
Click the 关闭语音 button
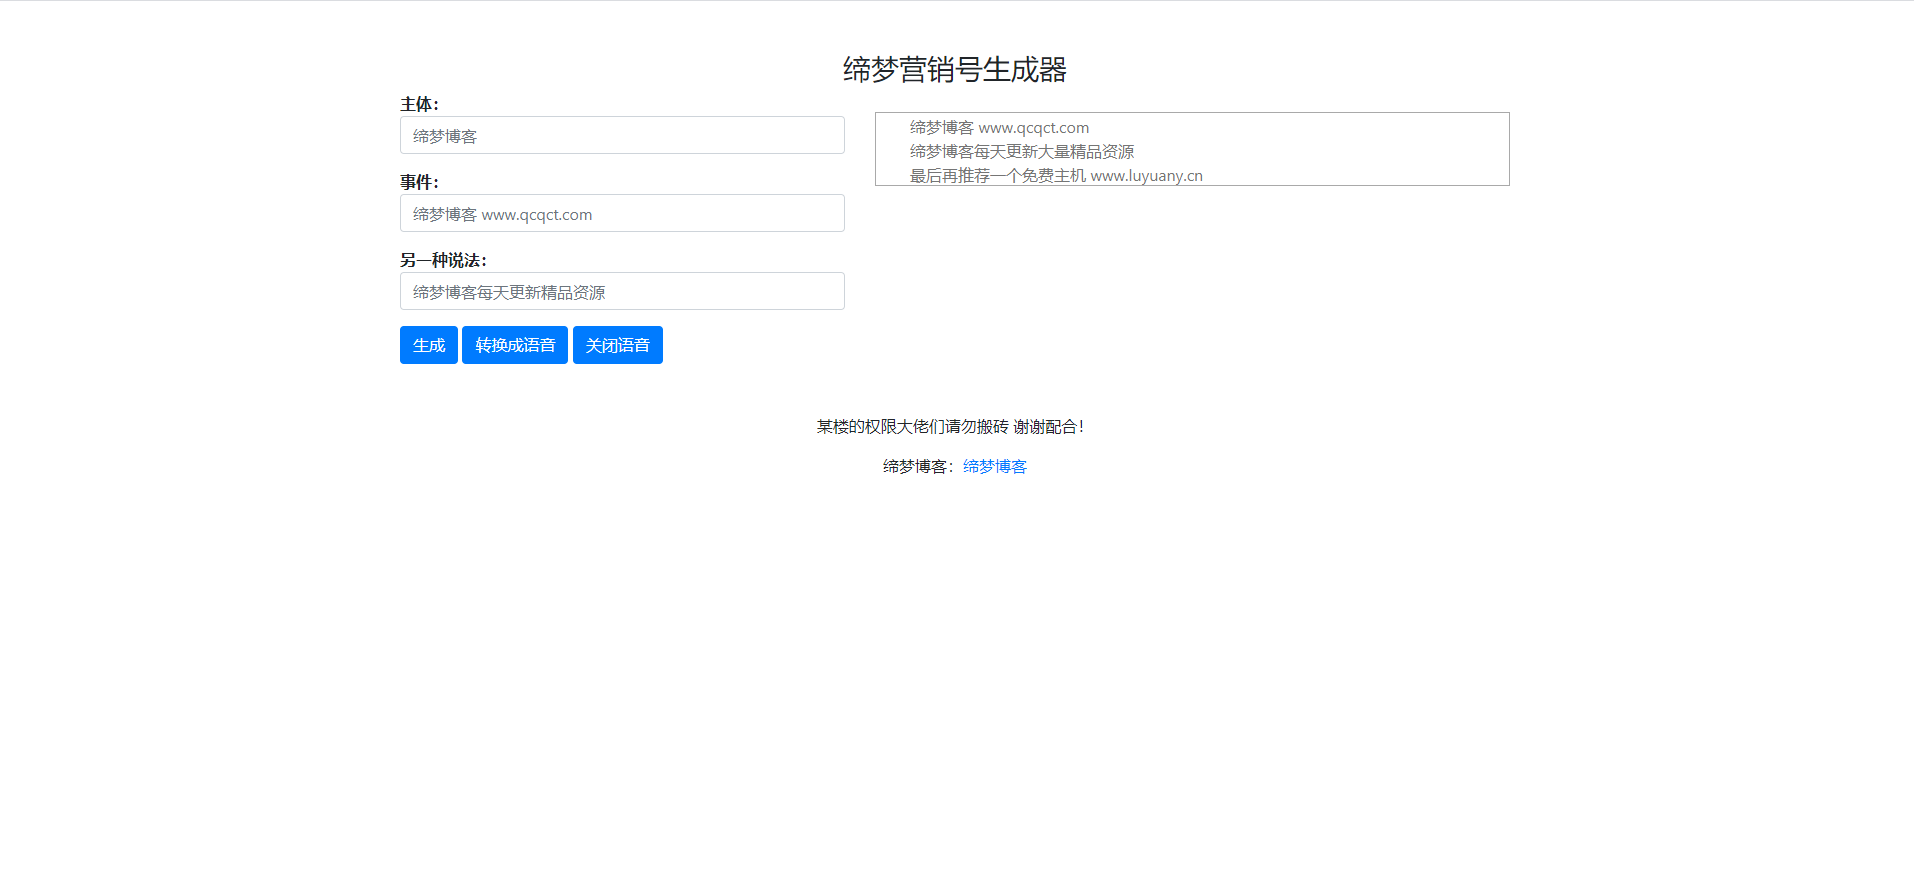tap(618, 345)
